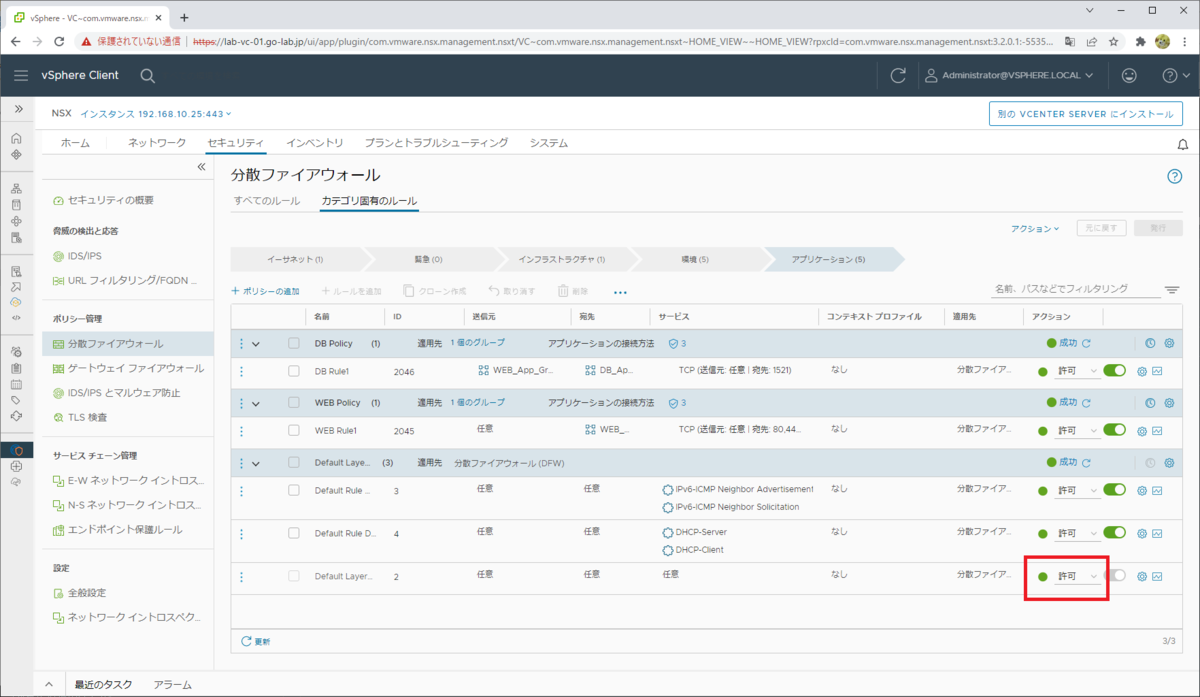1200x697 pixels.
Task: Collapse the DB Policy section
Action: [256, 344]
